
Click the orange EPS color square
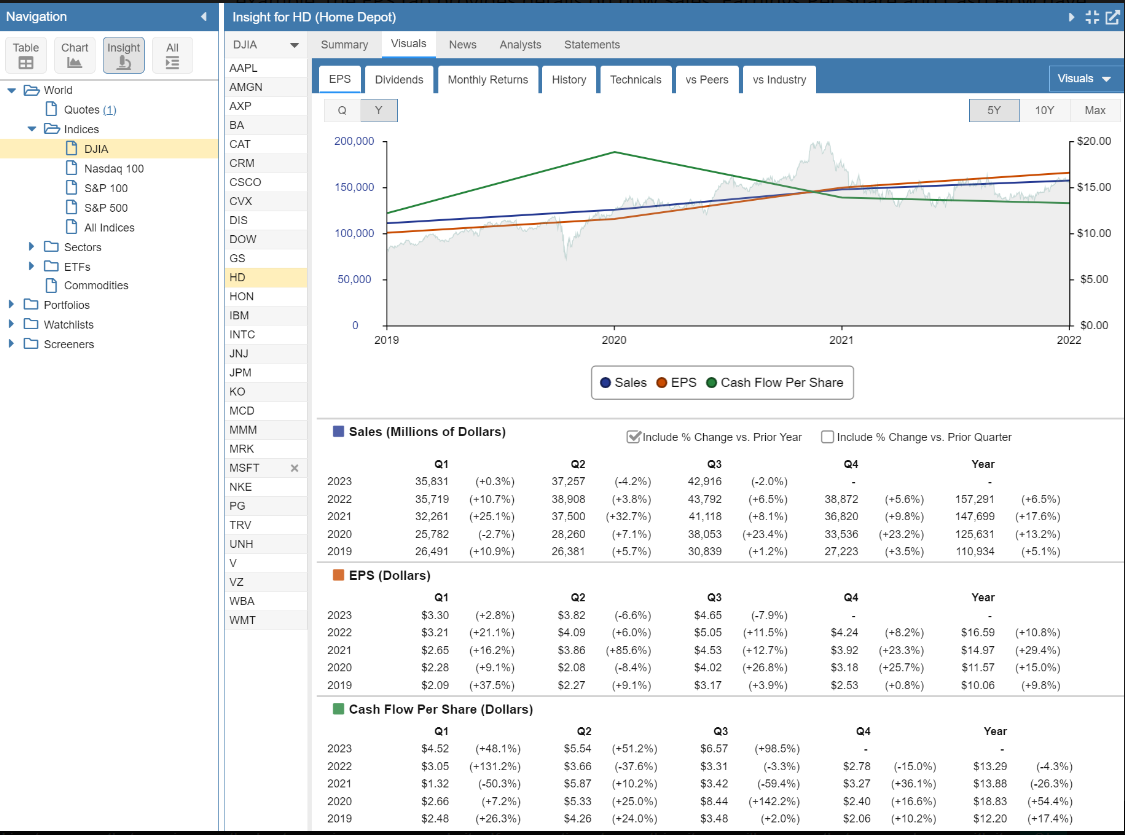[339, 575]
